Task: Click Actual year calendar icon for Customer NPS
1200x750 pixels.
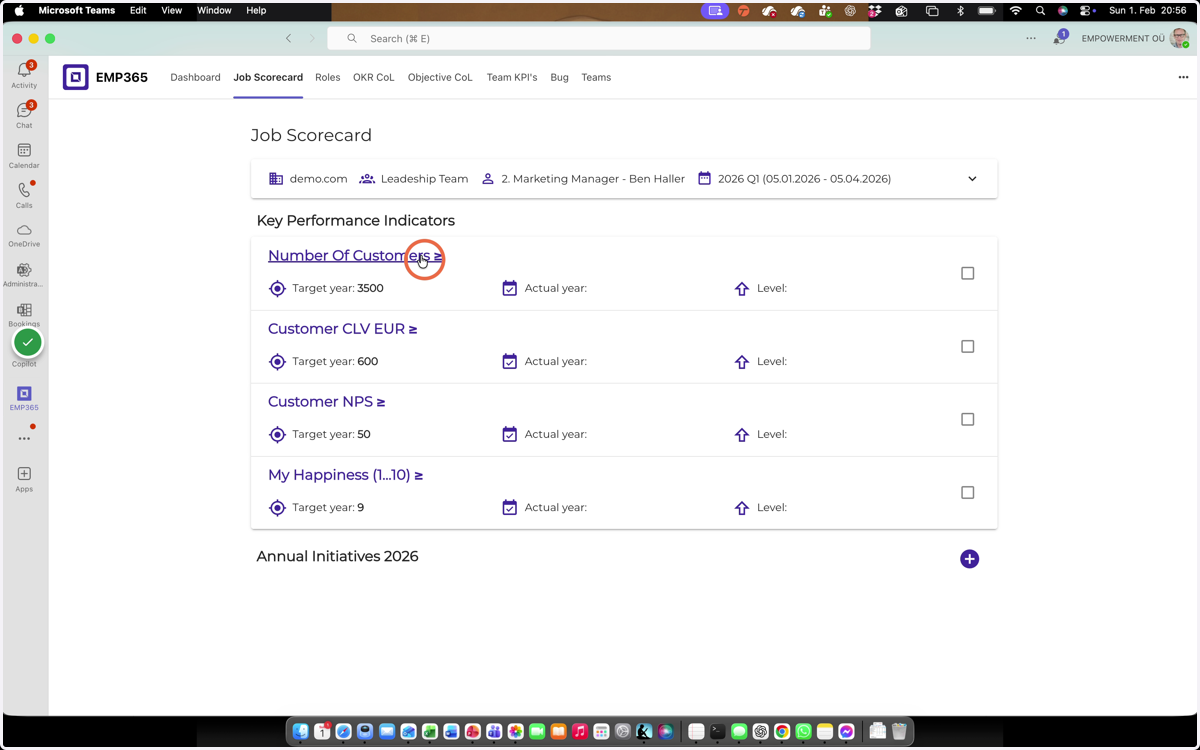Action: coord(509,434)
